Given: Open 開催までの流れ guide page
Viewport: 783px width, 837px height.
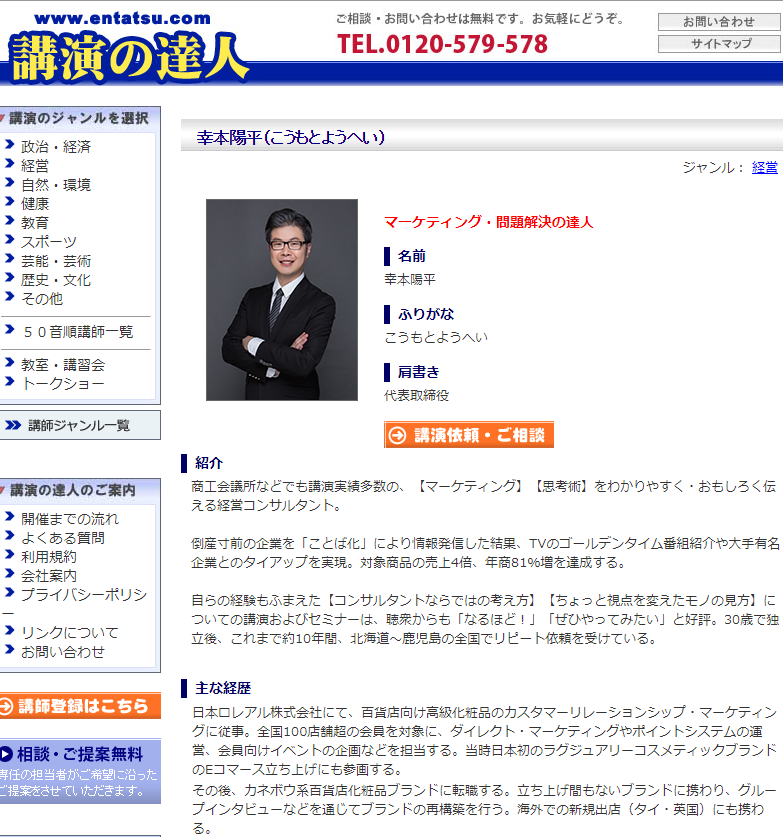Looking at the screenshot, I should pyautogui.click(x=70, y=518).
